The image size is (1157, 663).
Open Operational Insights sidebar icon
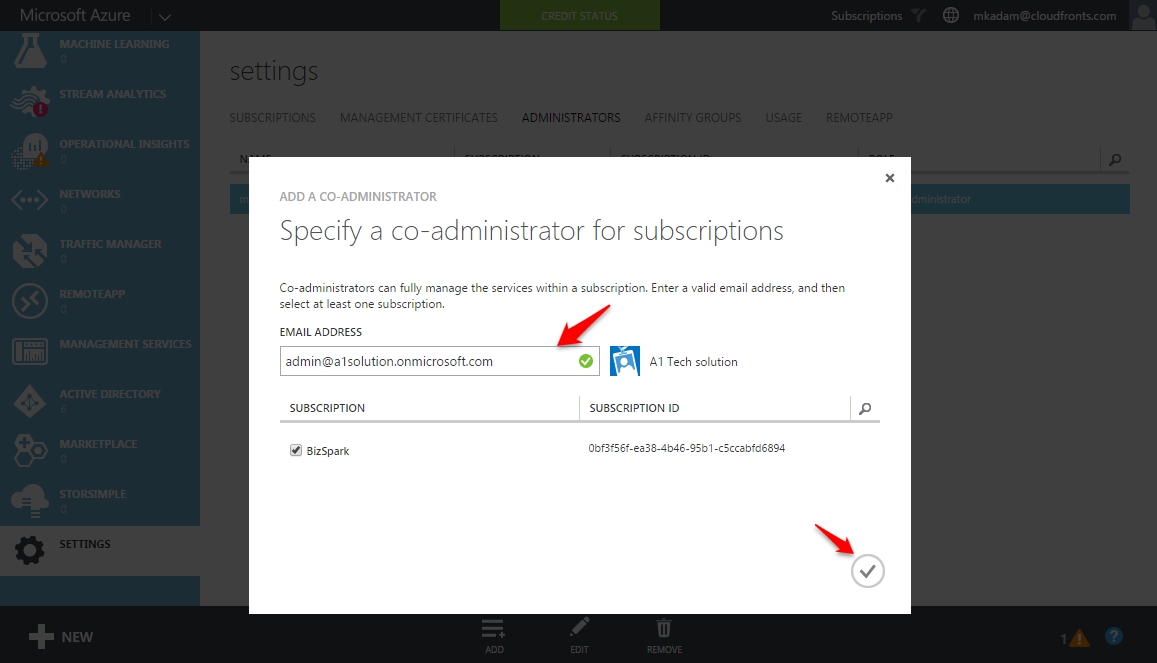coord(30,151)
